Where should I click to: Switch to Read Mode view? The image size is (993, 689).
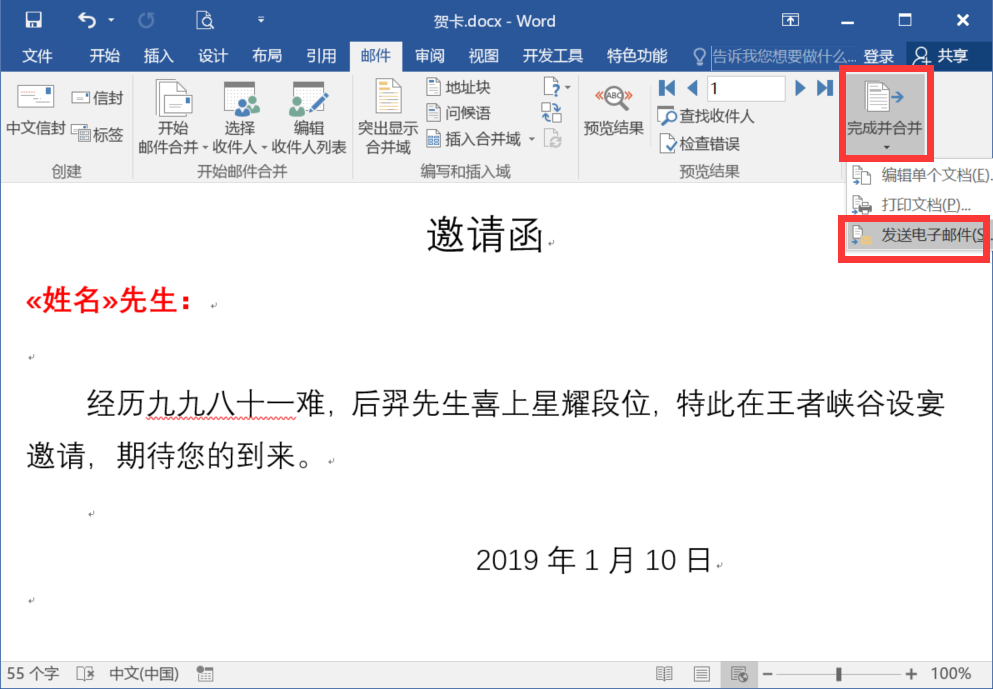[x=664, y=673]
